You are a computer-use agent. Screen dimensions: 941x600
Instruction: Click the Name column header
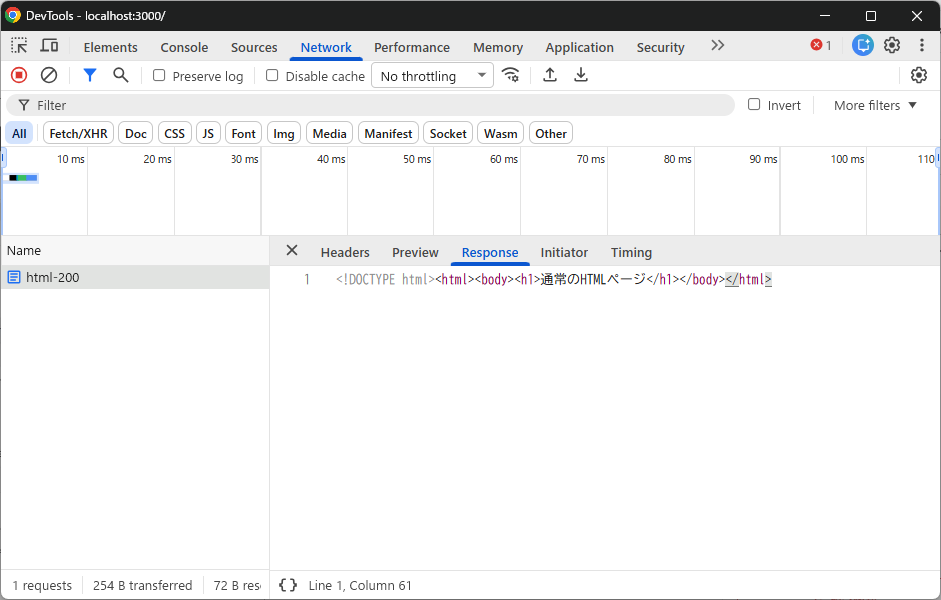pyautogui.click(x=134, y=251)
